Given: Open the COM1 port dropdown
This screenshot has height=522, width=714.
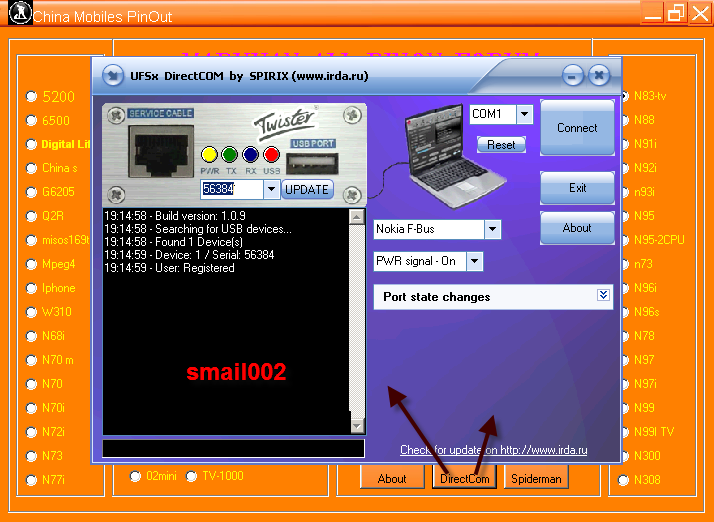Looking at the screenshot, I should coord(525,114).
